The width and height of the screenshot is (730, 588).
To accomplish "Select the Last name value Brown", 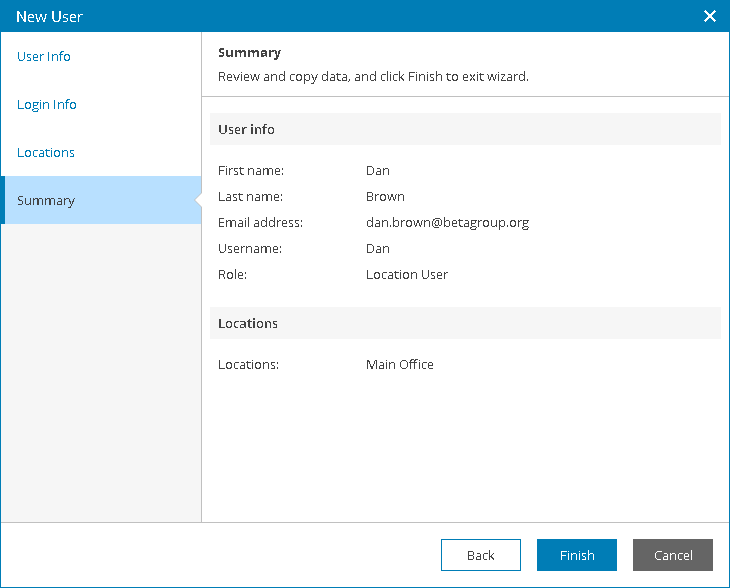I will coord(385,196).
